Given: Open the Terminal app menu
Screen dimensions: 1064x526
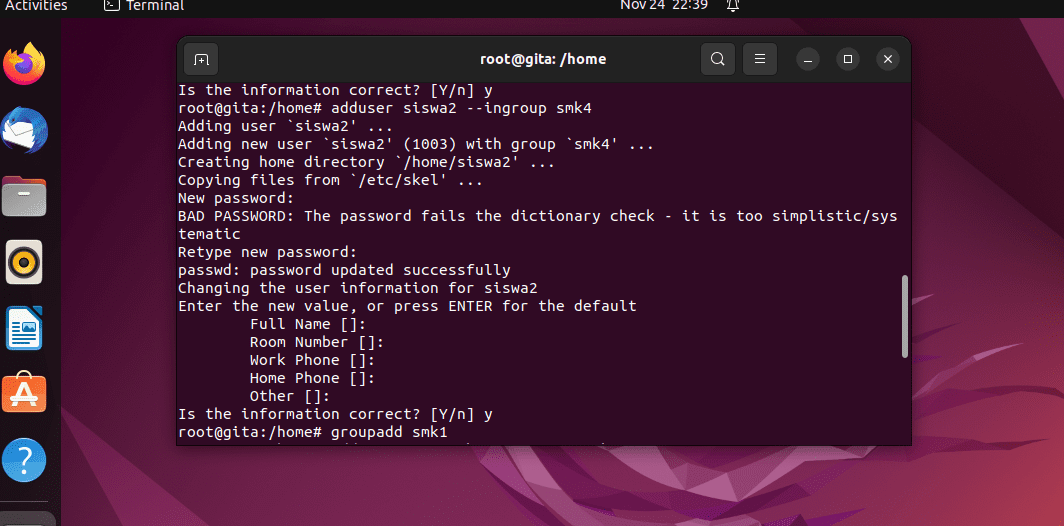Looking at the screenshot, I should click(144, 6).
